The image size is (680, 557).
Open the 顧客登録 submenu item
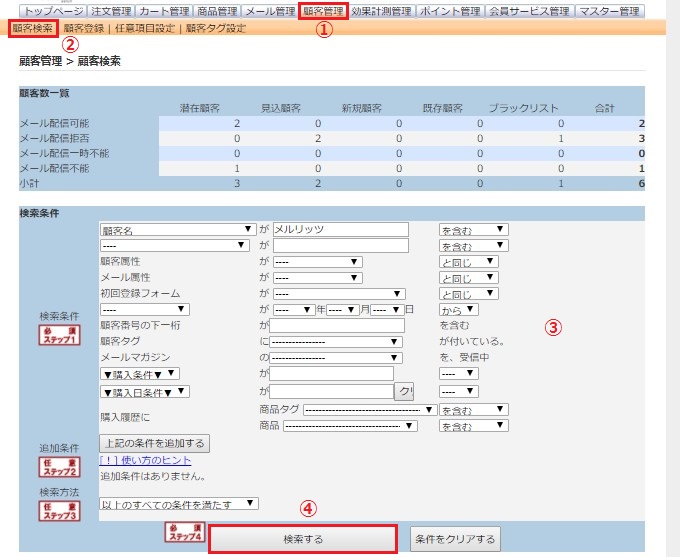tap(83, 28)
